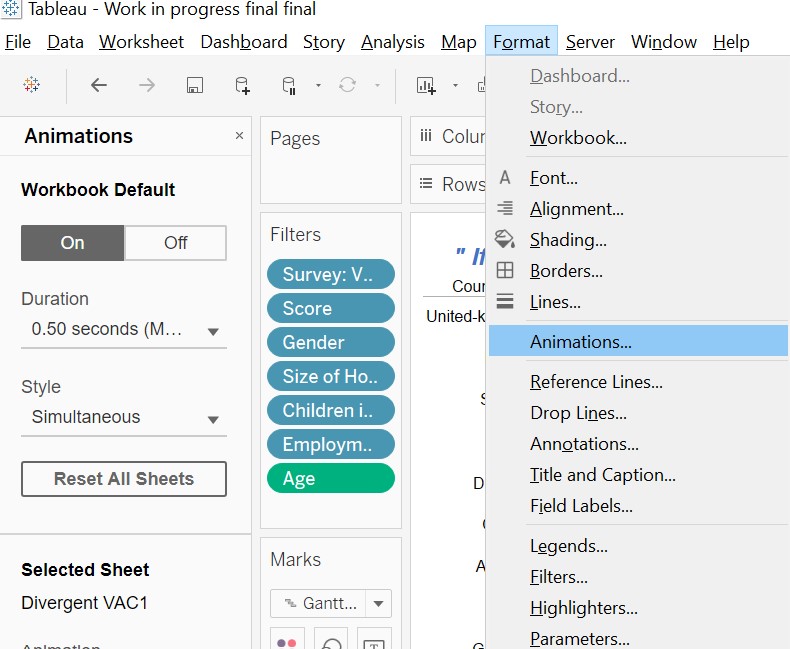Expand the Style dropdown showing Simultaneous
The image size is (790, 649).
(123, 418)
